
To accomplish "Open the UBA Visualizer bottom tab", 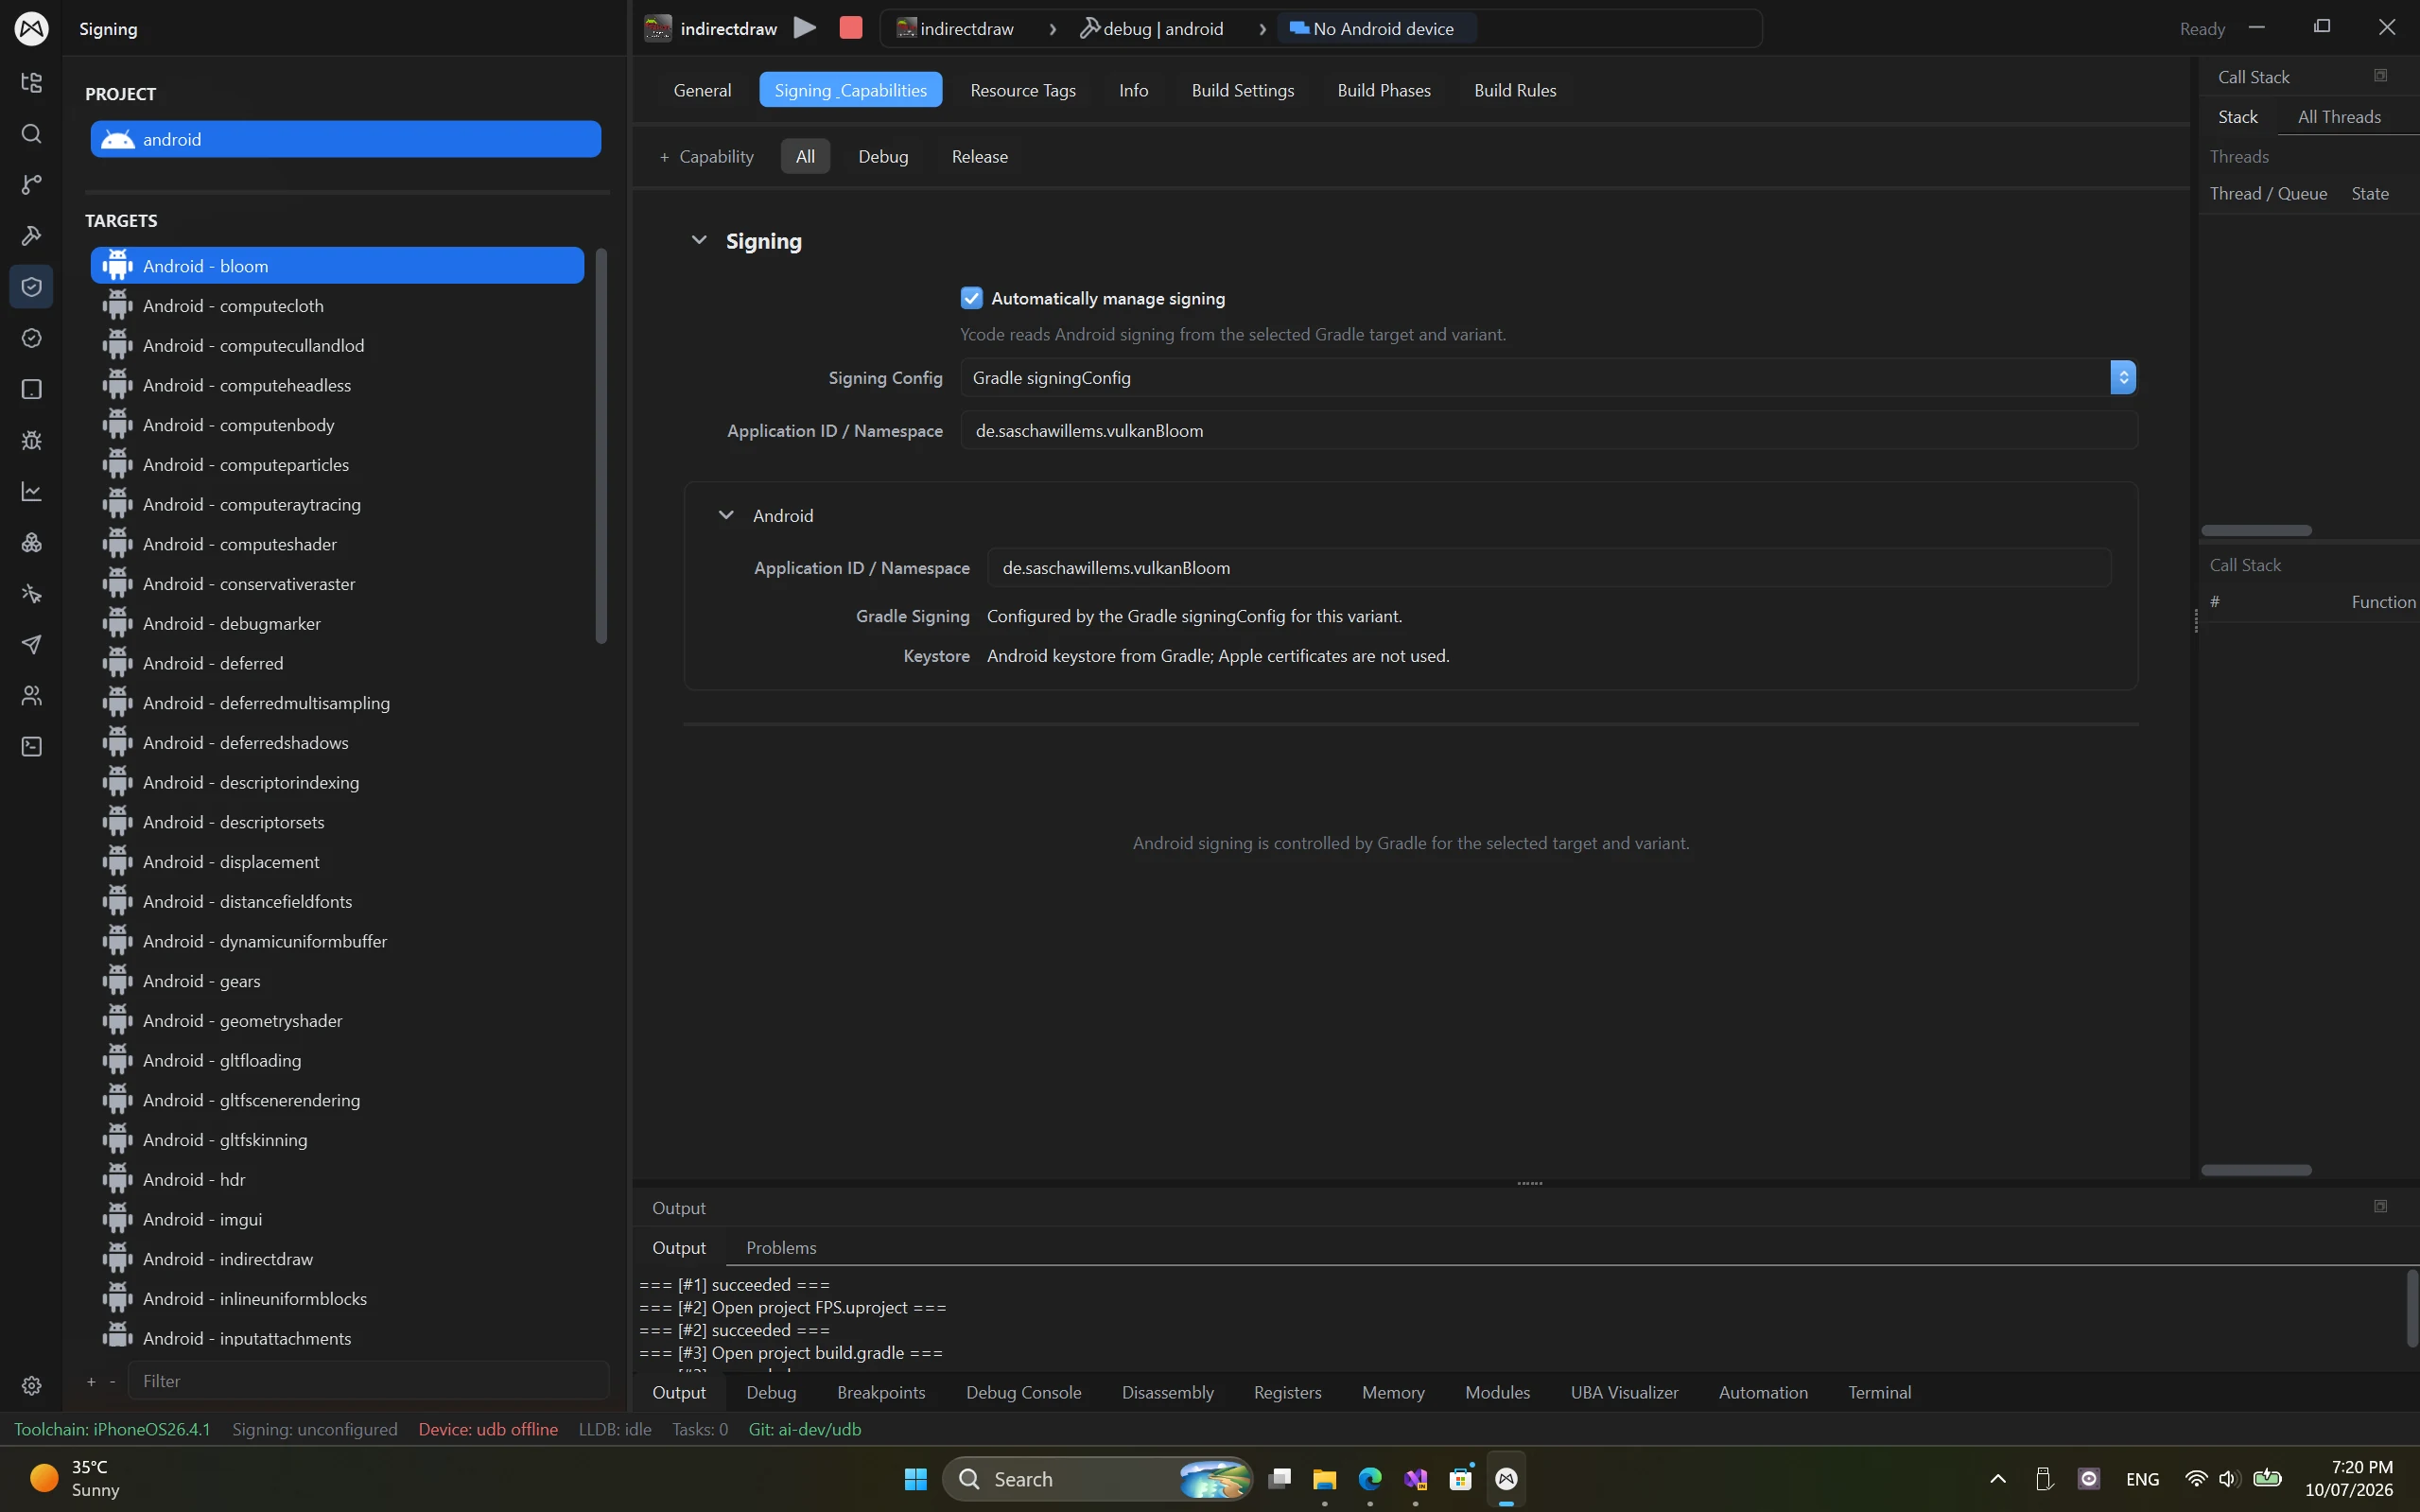I will tap(1624, 1392).
